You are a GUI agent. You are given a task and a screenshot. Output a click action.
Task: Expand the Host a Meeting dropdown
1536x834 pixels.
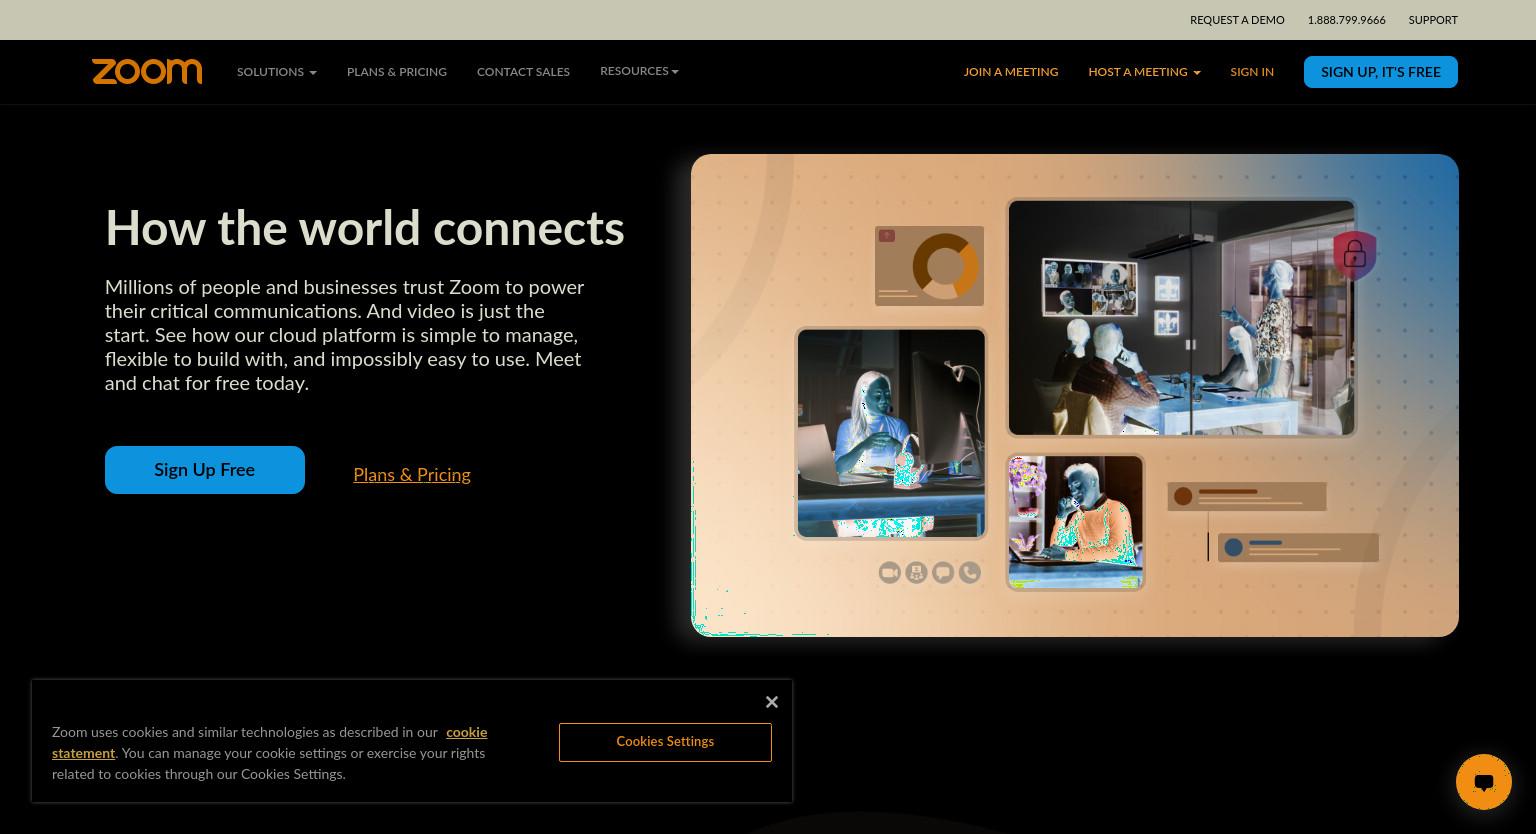click(x=1144, y=72)
